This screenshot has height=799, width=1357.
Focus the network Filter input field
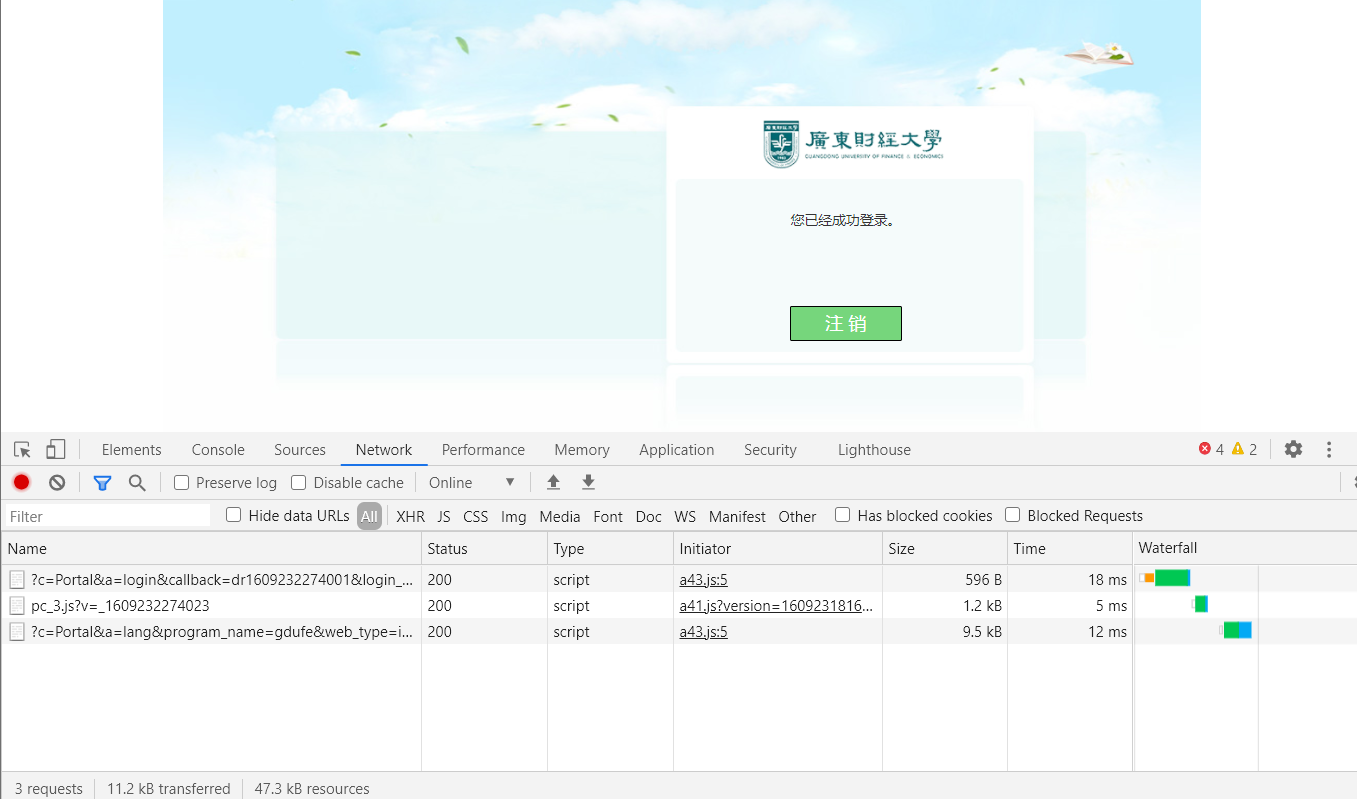point(107,516)
